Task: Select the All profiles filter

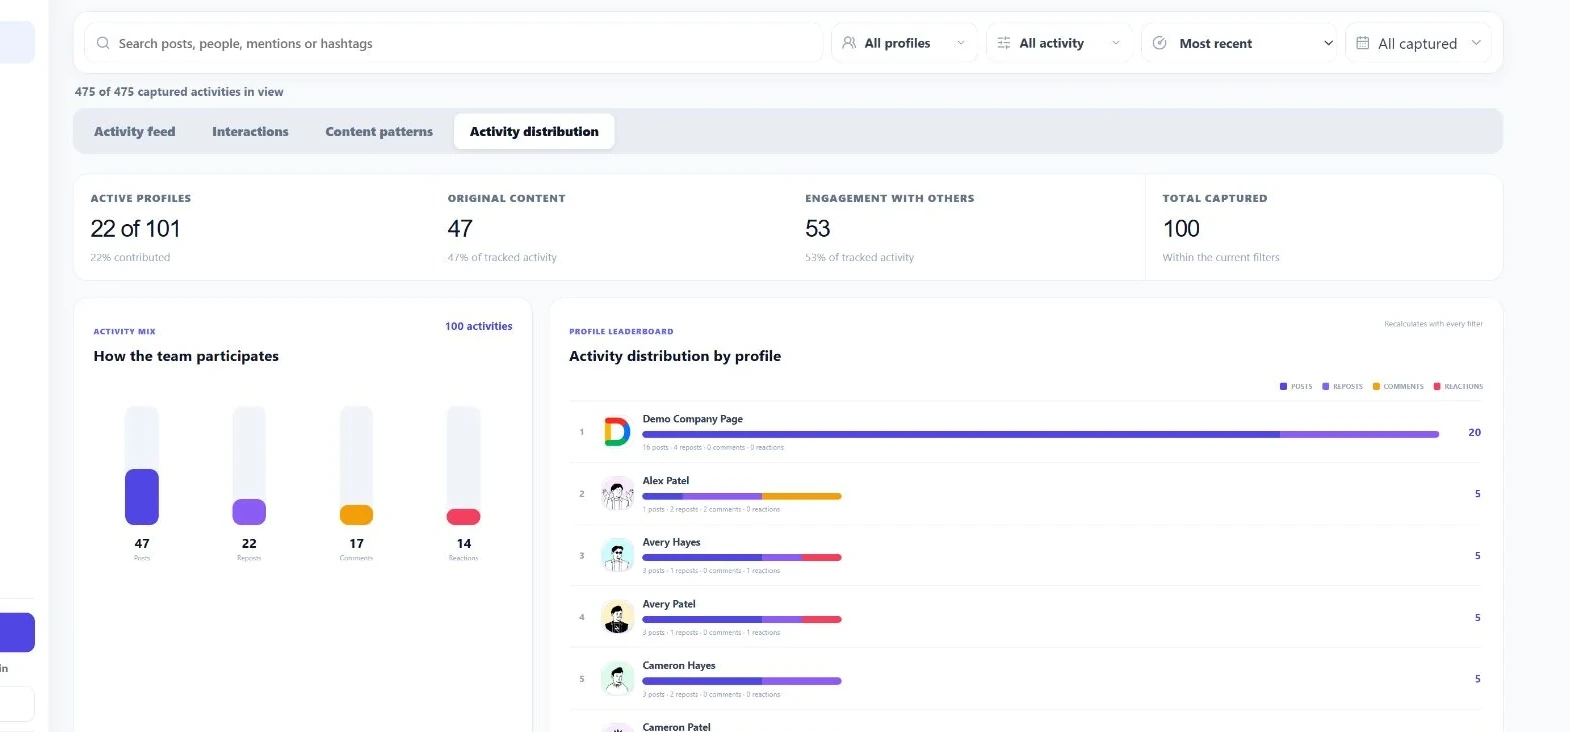Action: tap(905, 43)
